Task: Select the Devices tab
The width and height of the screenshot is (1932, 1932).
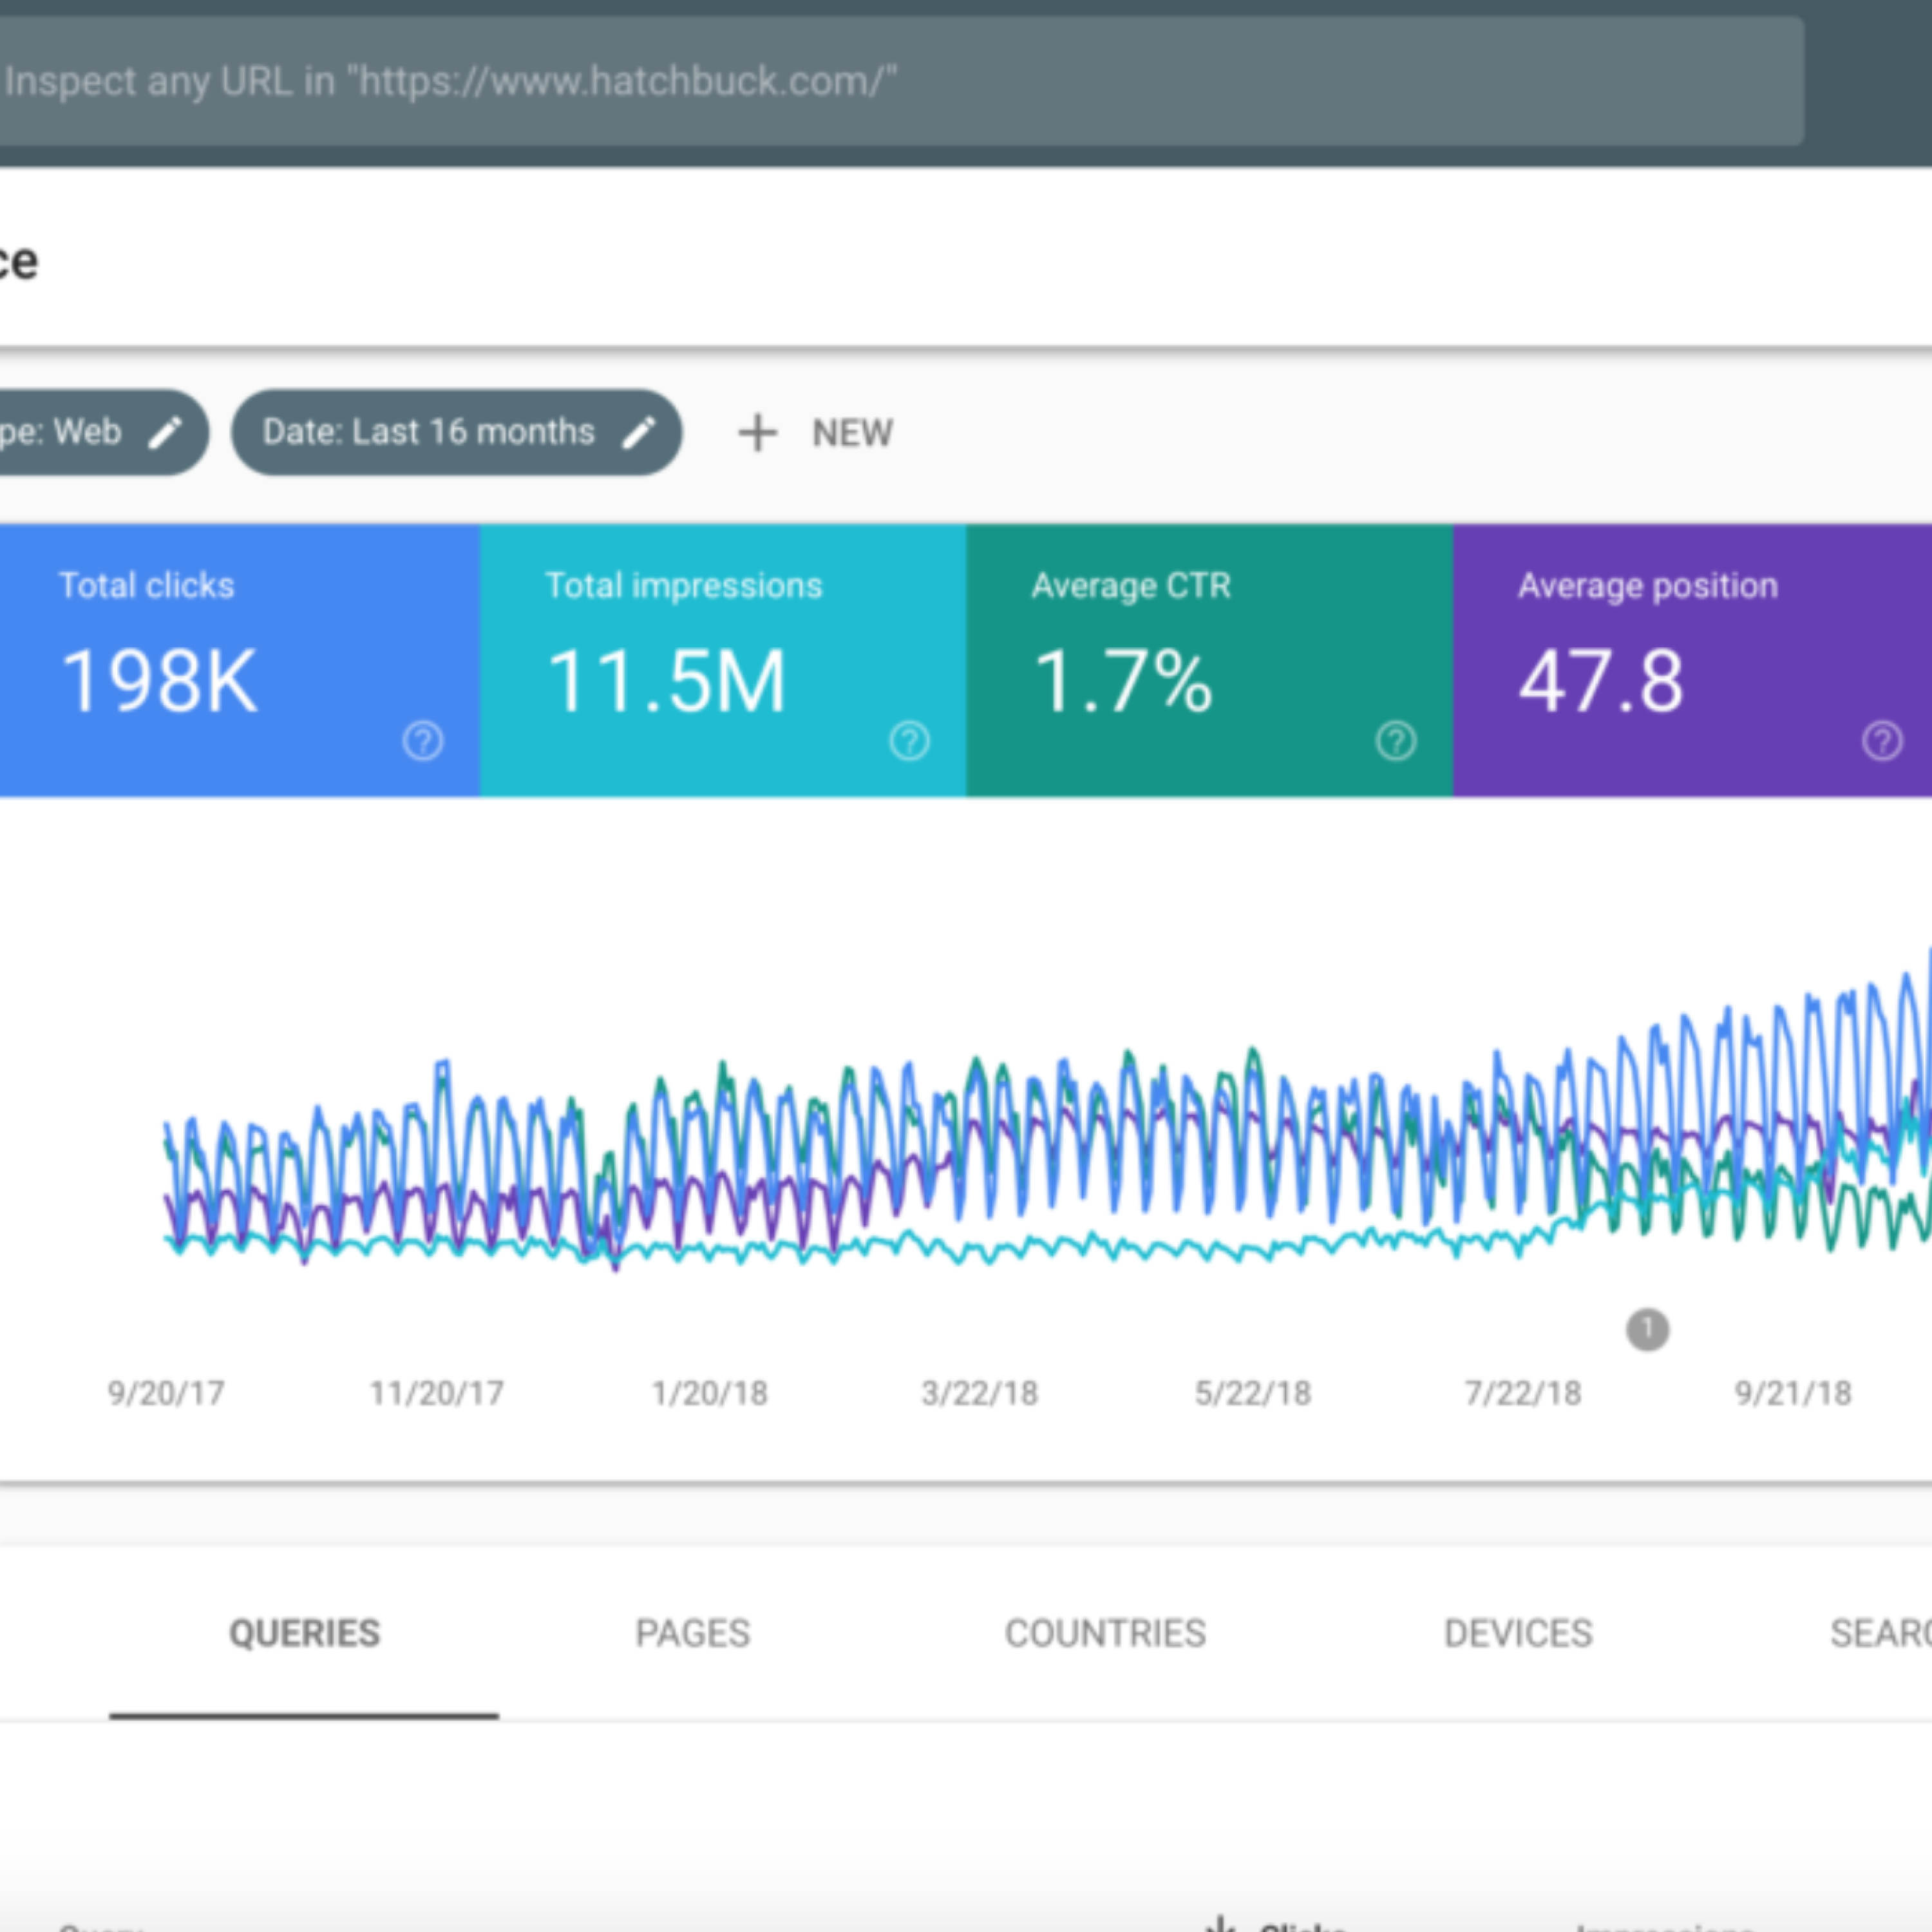Action: [x=1518, y=1633]
